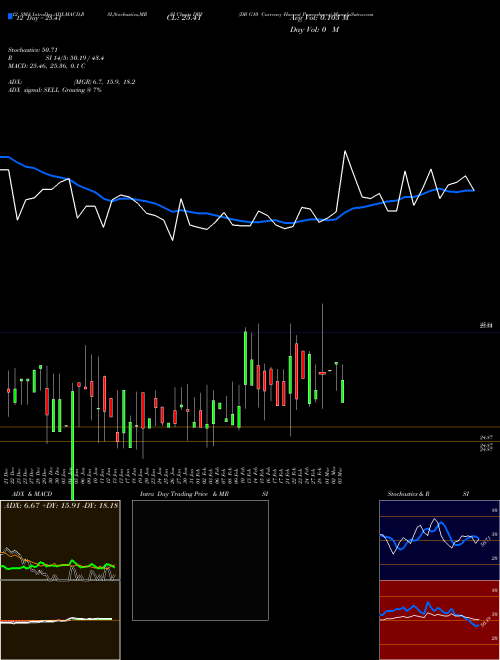The width and height of the screenshot is (500, 660).
Task: Click the '(MGR) 6.7, 15.9, 18.2' ADX values
Action: (104, 82)
